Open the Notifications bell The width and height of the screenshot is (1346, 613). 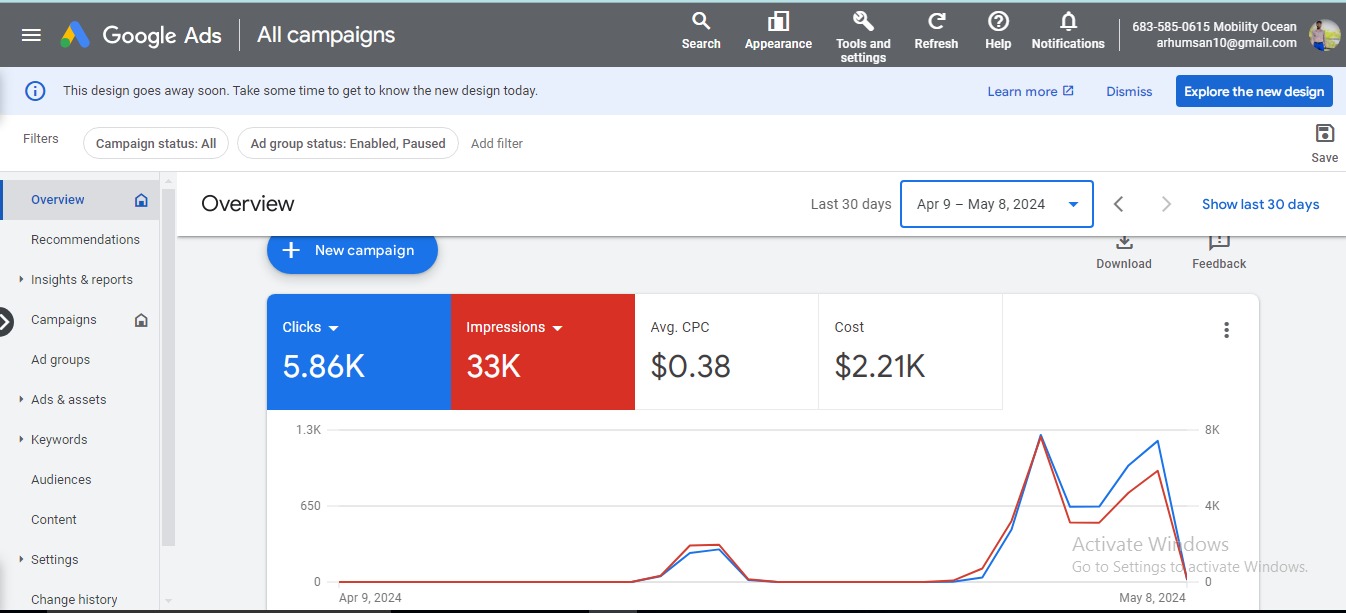(x=1068, y=22)
